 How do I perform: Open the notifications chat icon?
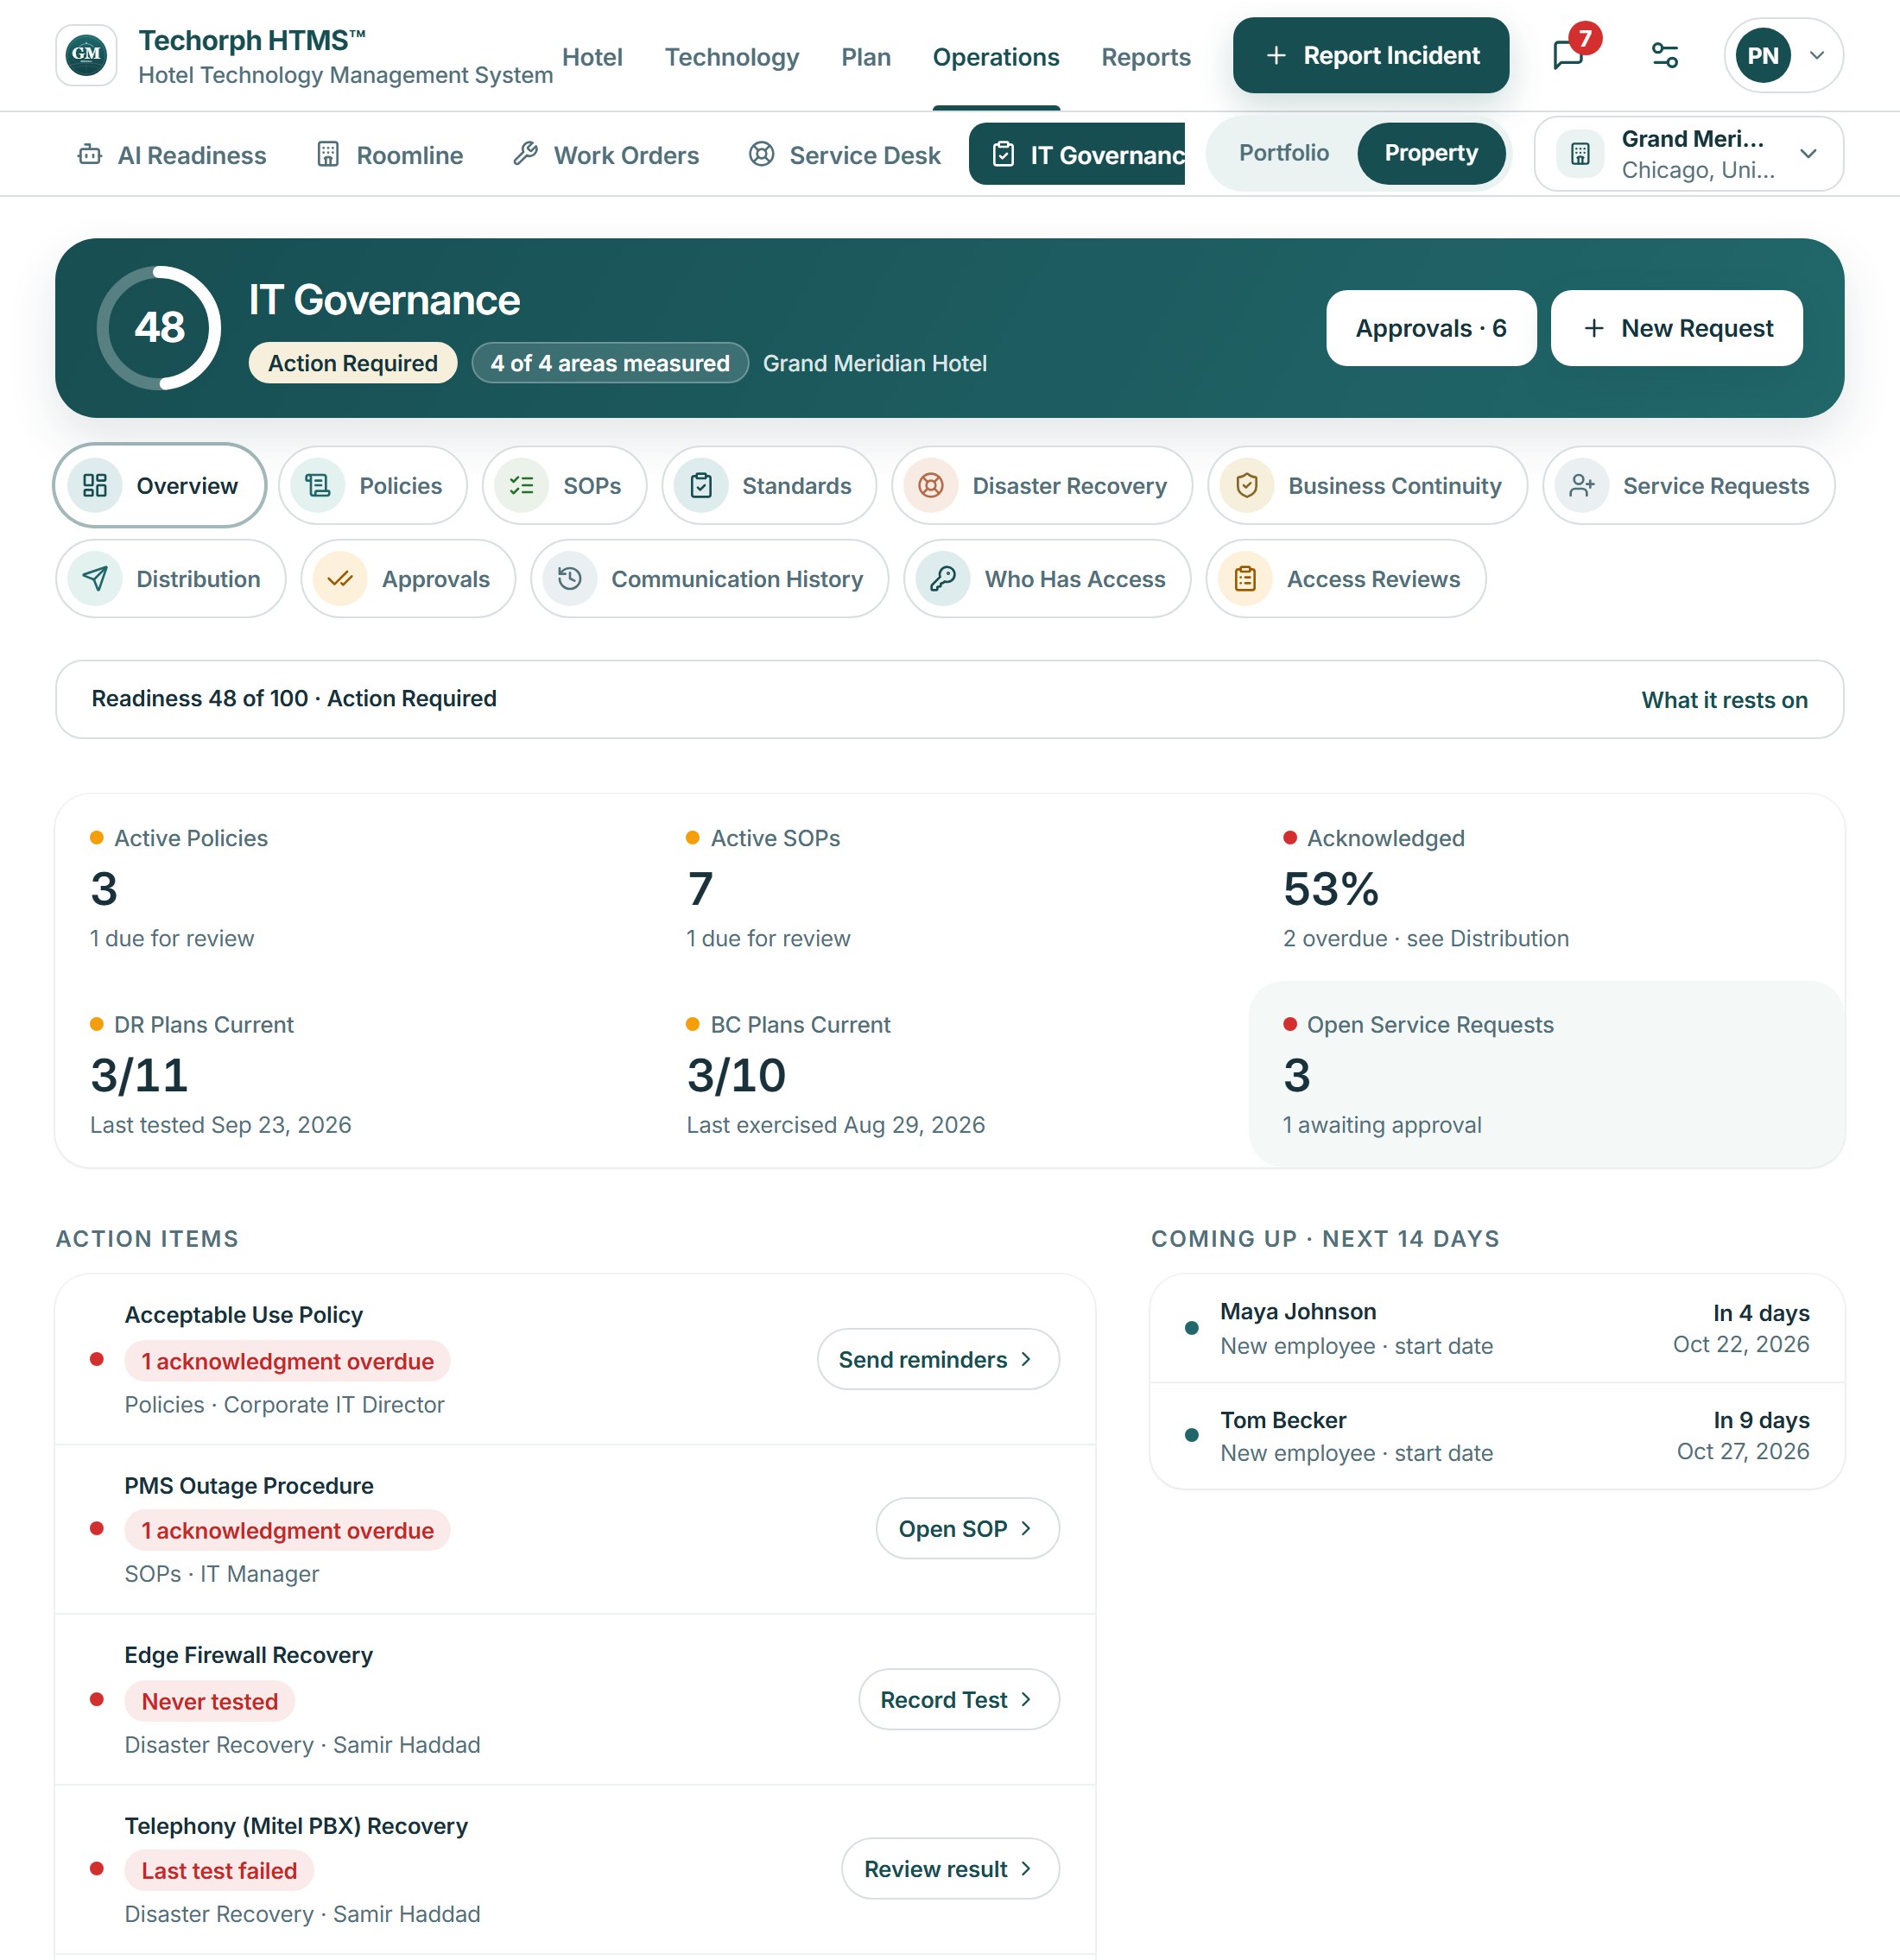[x=1569, y=55]
